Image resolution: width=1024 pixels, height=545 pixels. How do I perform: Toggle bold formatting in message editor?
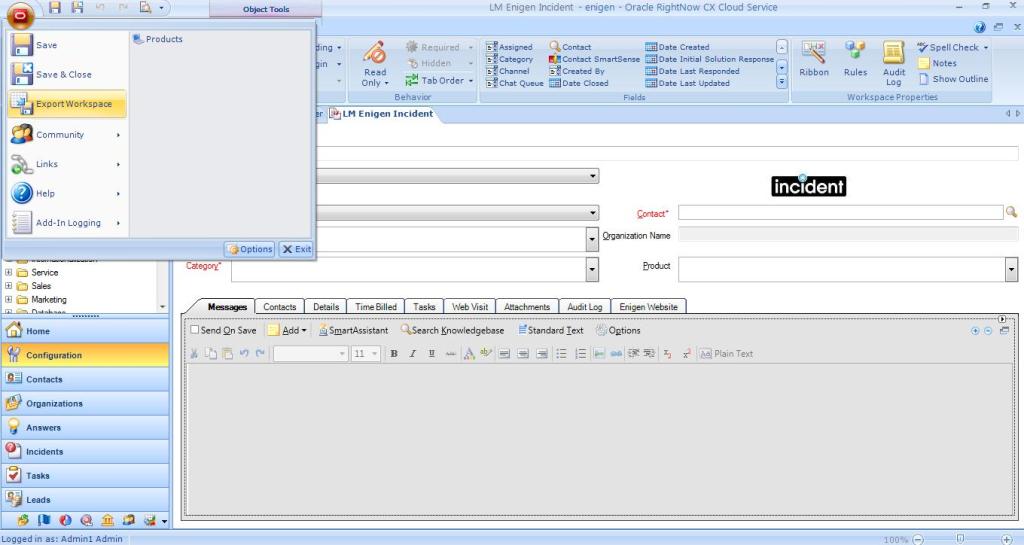click(394, 354)
